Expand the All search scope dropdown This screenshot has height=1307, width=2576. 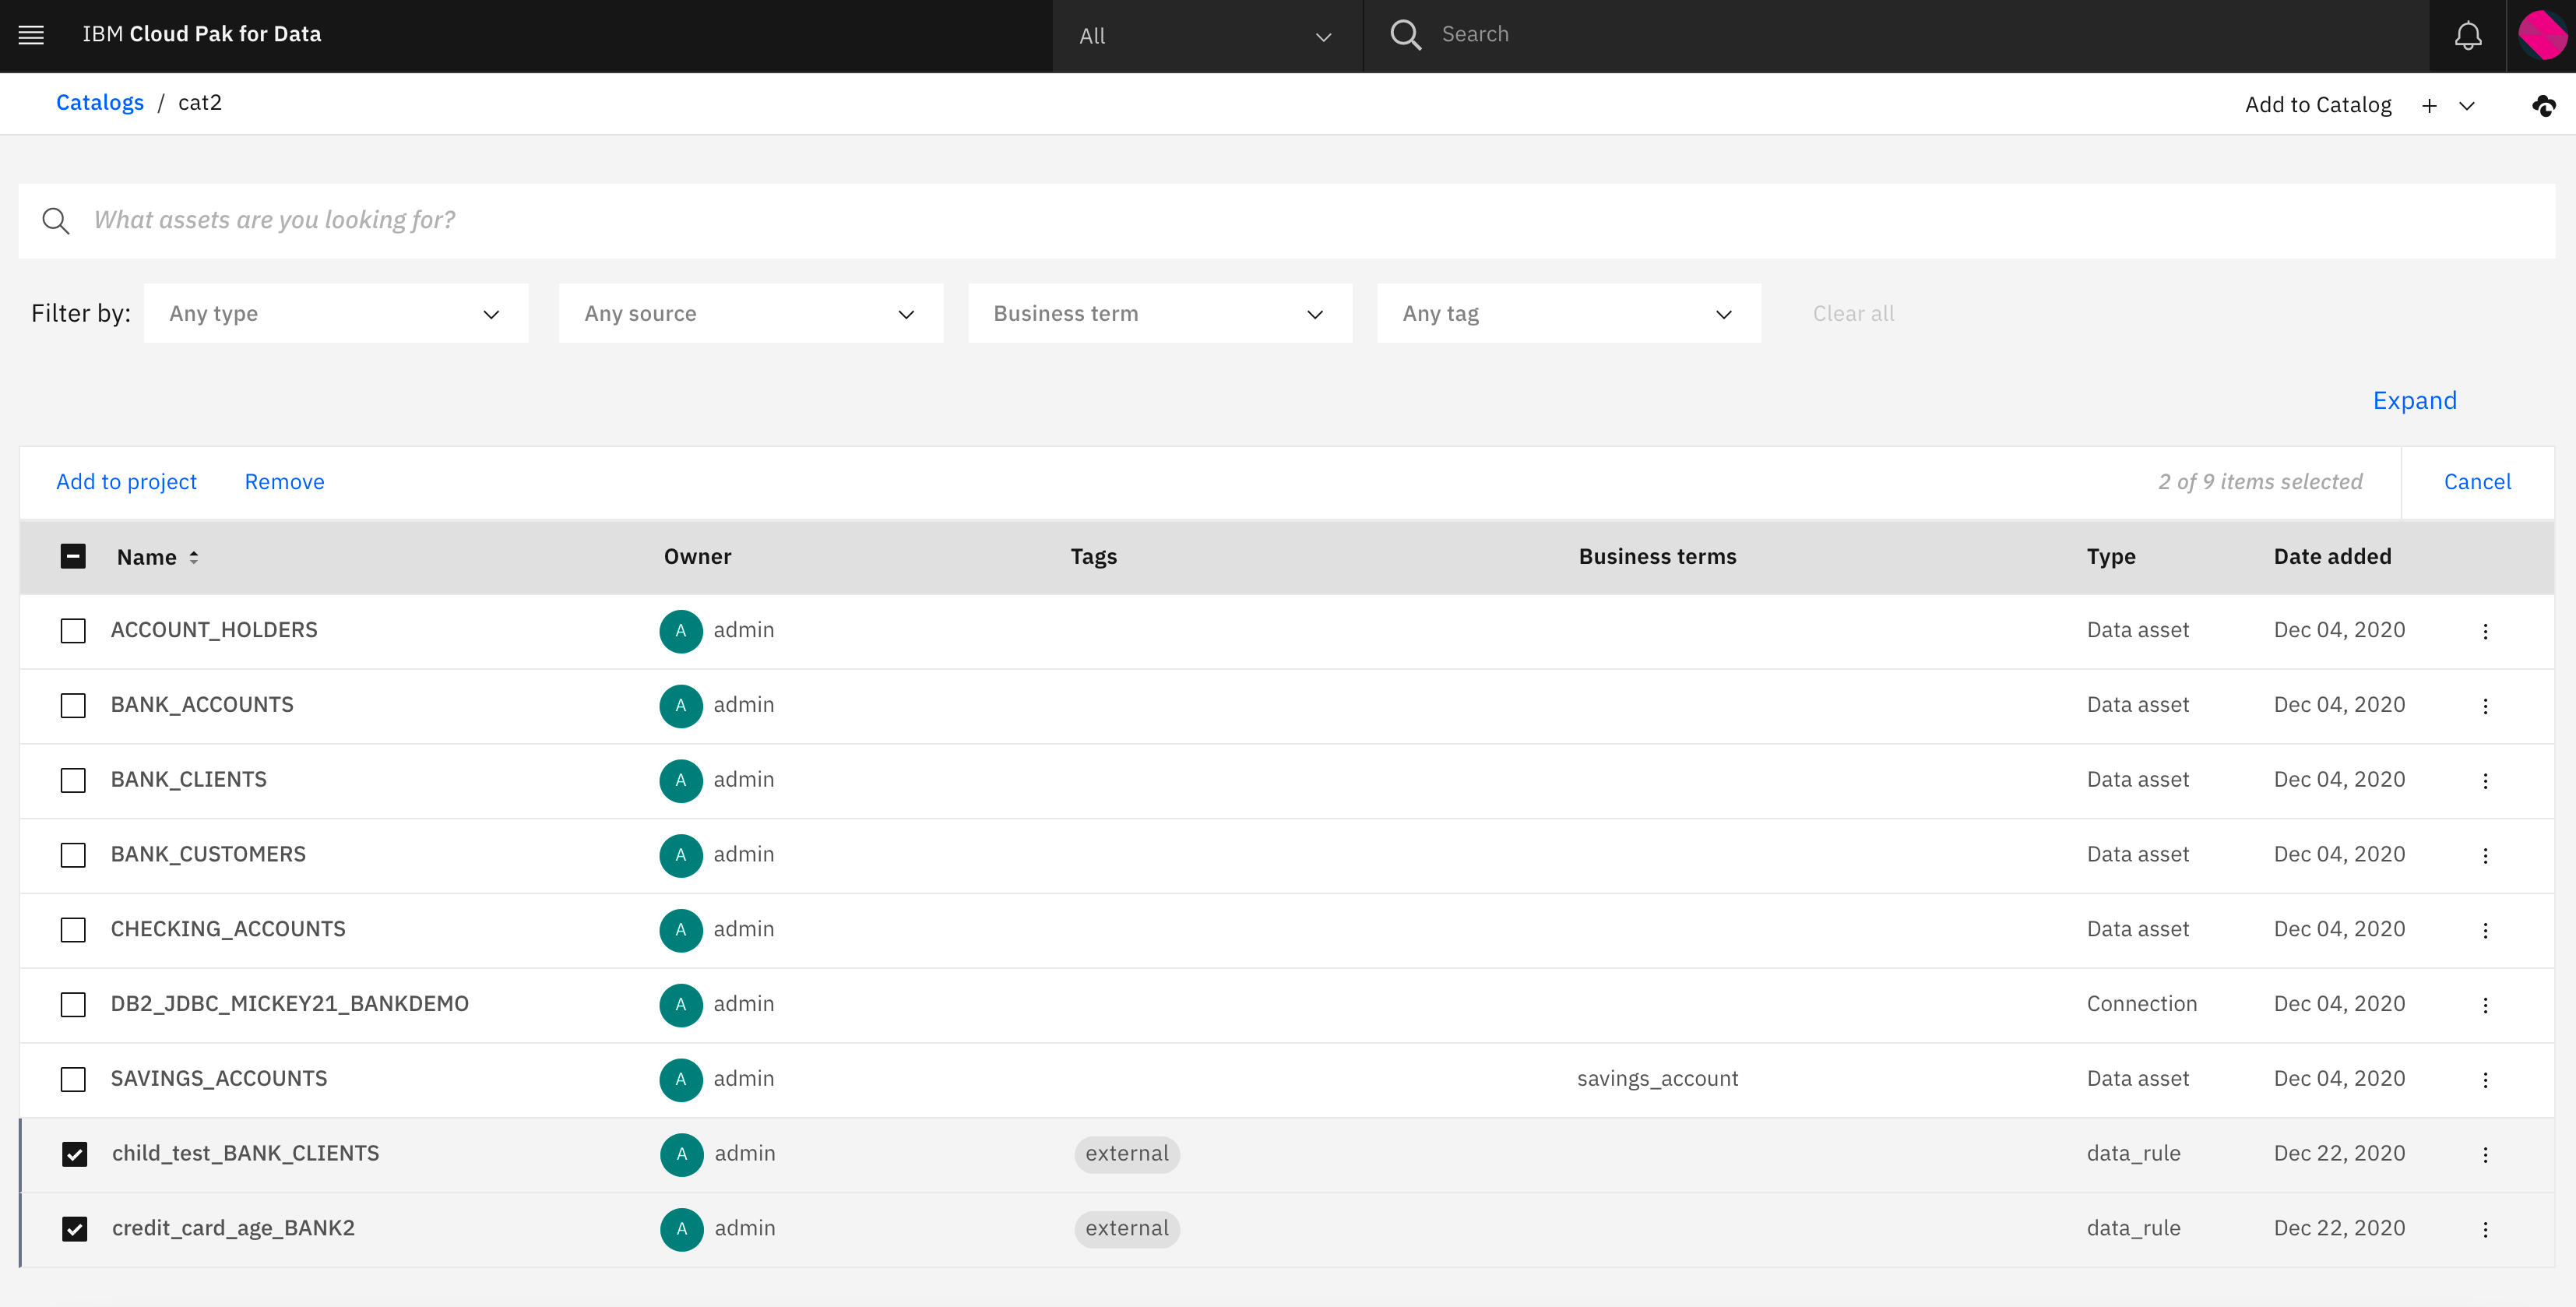[1206, 36]
